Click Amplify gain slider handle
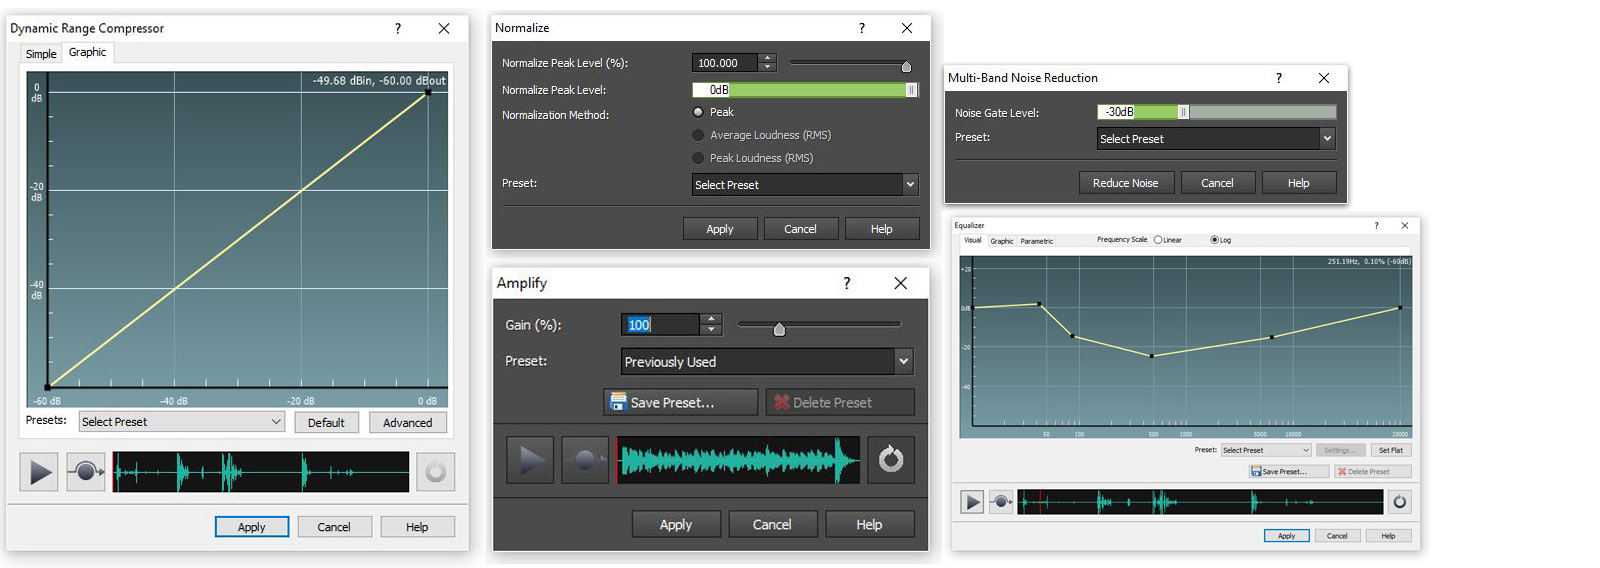 [x=779, y=329]
